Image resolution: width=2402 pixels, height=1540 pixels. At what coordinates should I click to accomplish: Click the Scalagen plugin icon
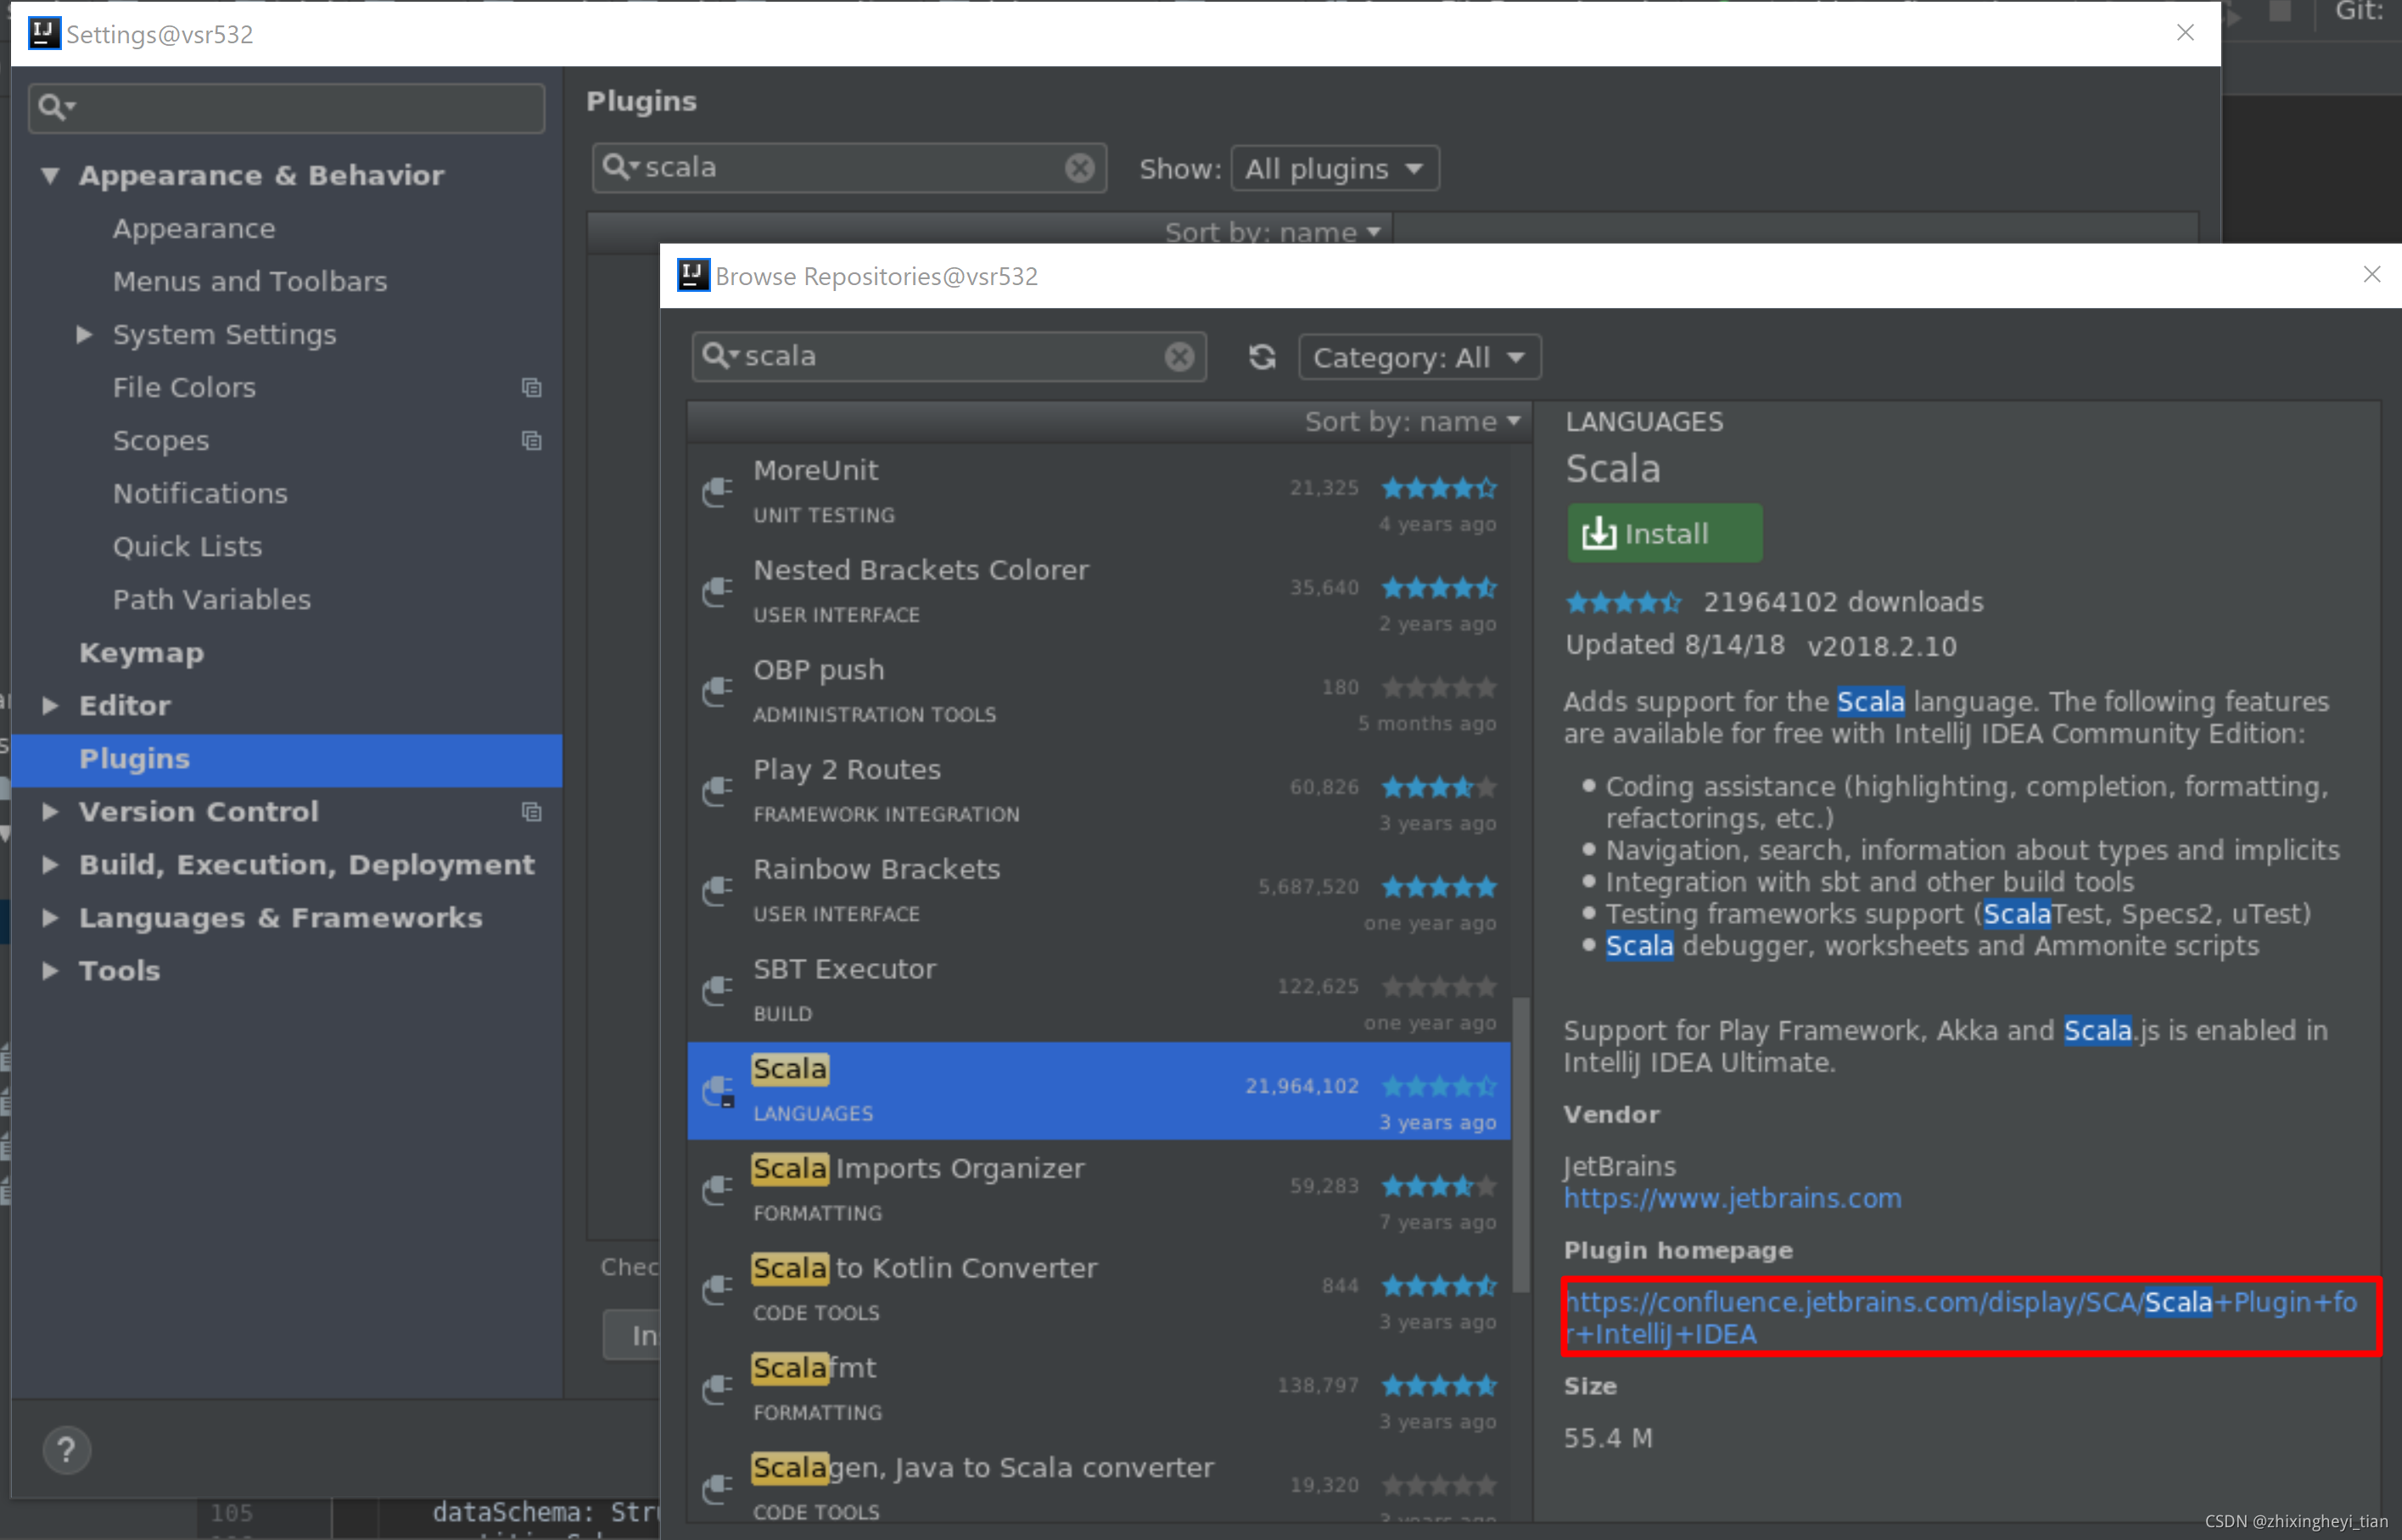[x=717, y=1489]
